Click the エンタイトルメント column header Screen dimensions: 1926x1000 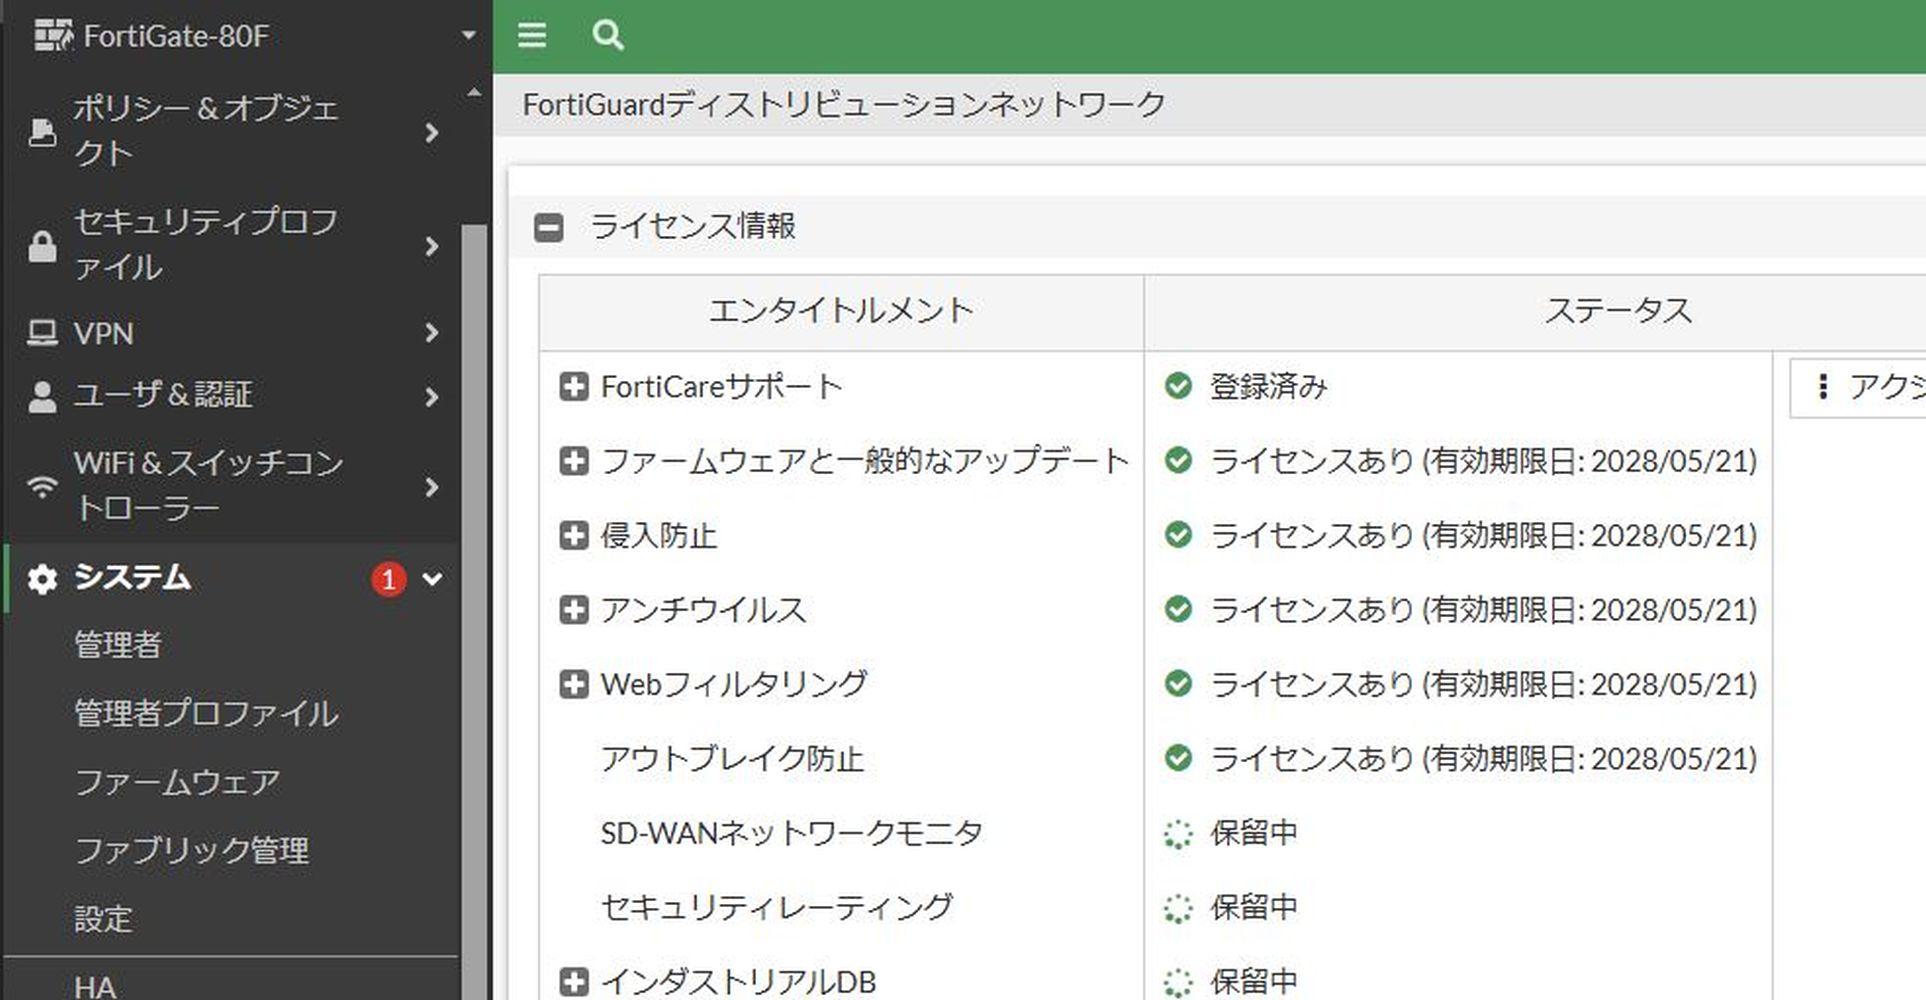pyautogui.click(x=841, y=312)
